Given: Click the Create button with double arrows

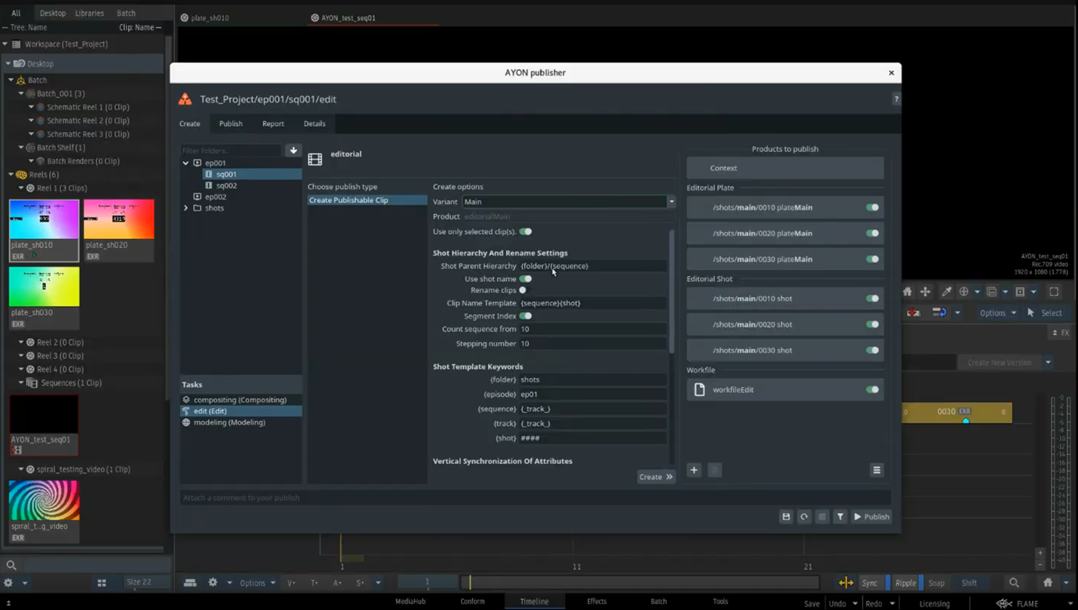Looking at the screenshot, I should (656, 477).
